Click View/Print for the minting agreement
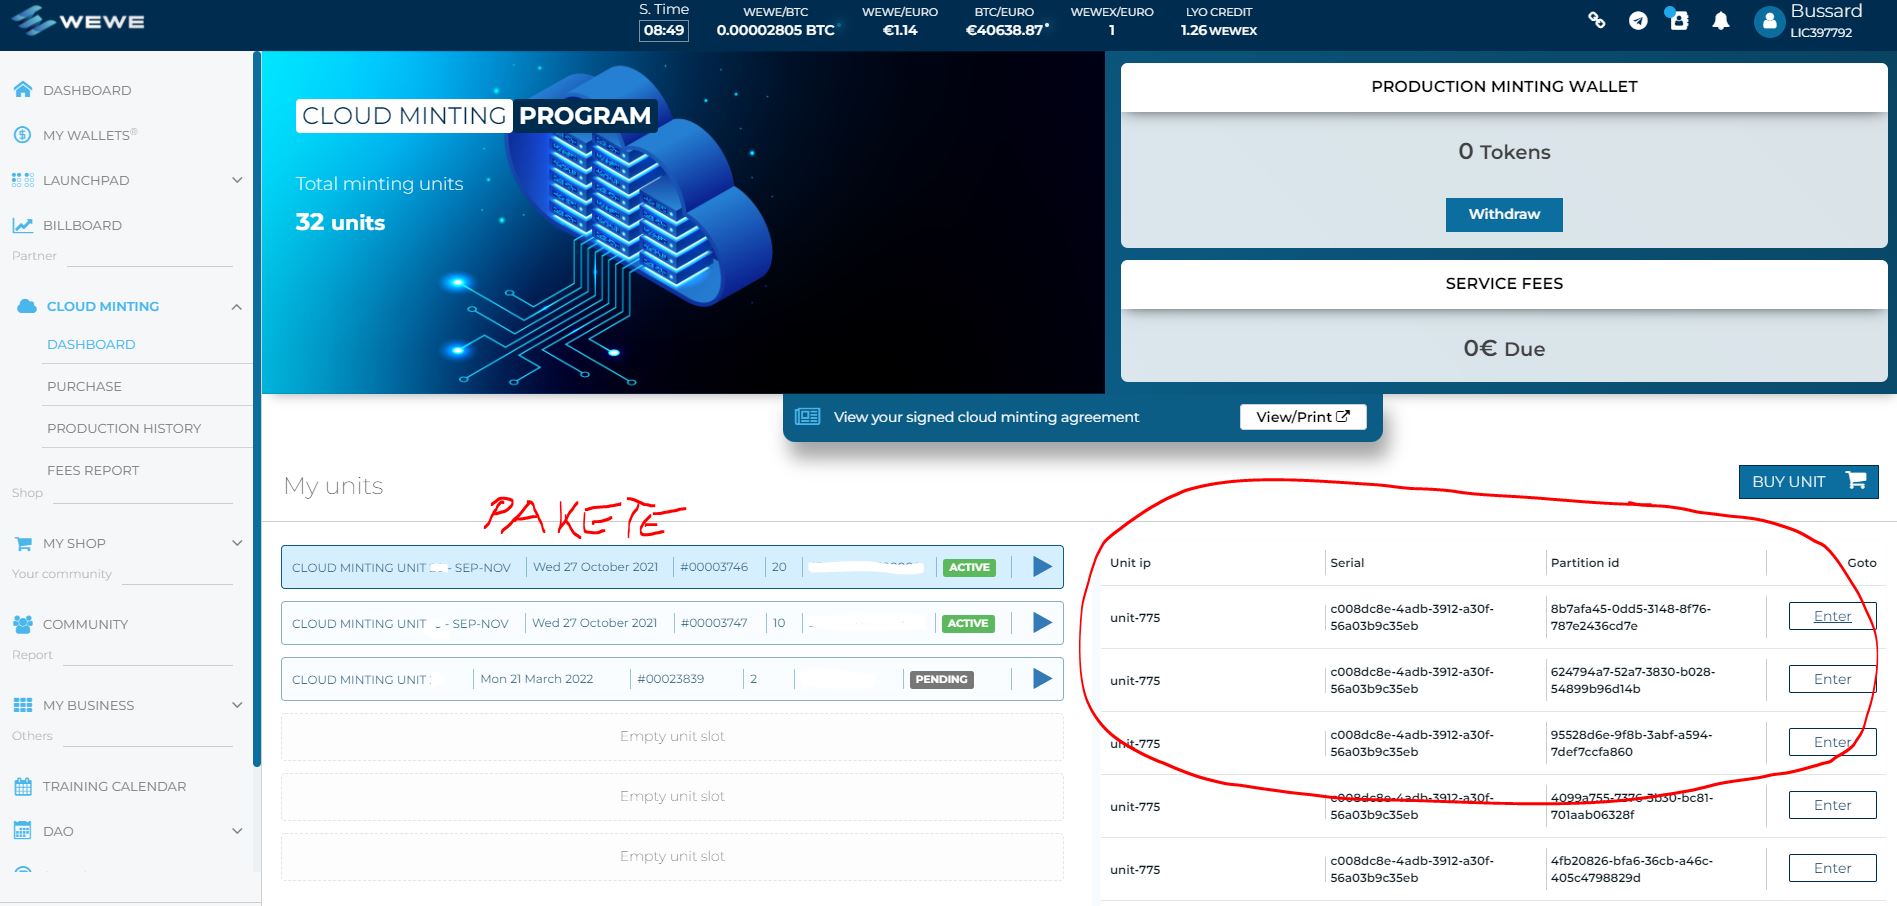 pos(1303,417)
